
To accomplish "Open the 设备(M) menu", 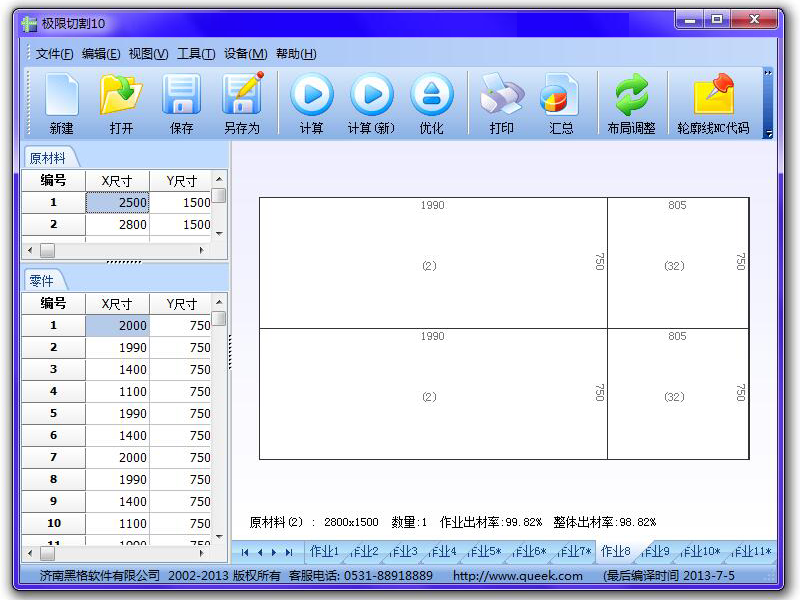I will click(x=245, y=54).
